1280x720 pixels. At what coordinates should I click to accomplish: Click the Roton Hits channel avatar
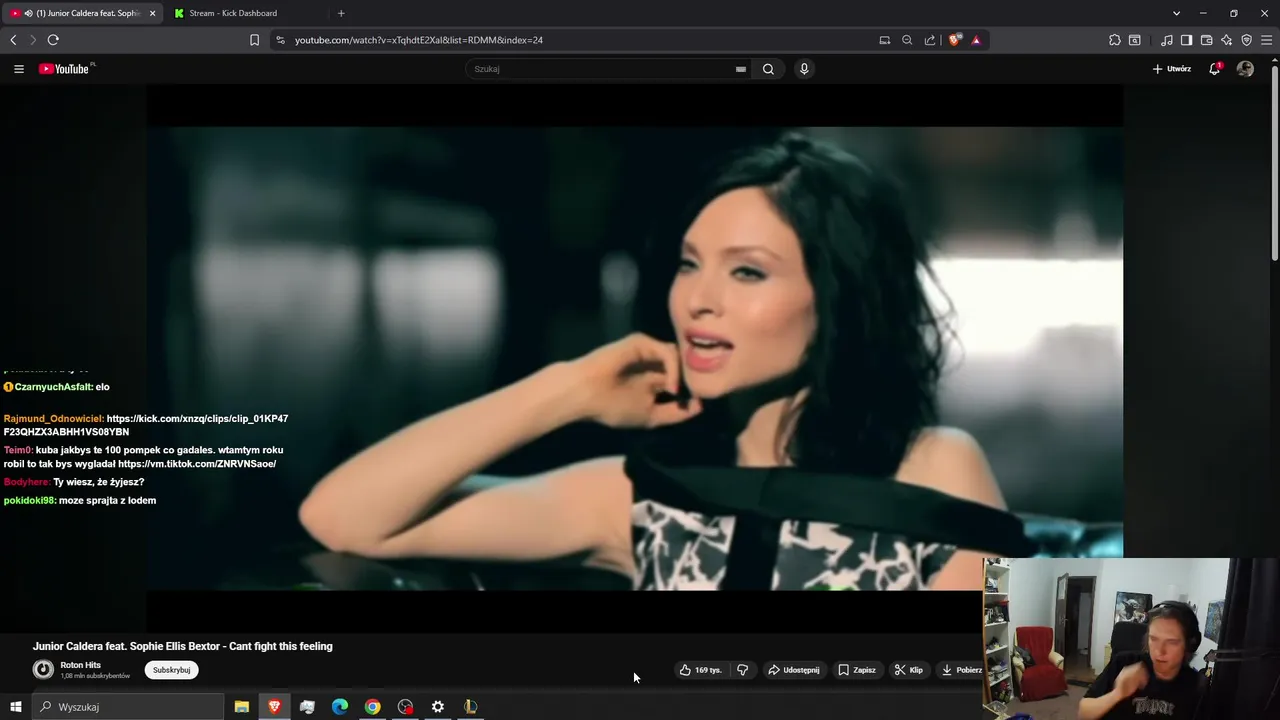(x=43, y=670)
